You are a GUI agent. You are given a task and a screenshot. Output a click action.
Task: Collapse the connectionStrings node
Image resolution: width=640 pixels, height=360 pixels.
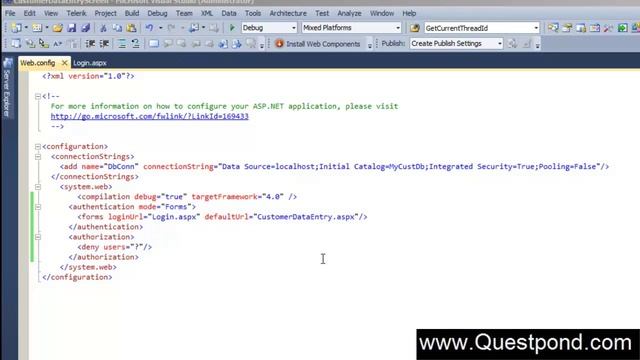(x=38, y=157)
